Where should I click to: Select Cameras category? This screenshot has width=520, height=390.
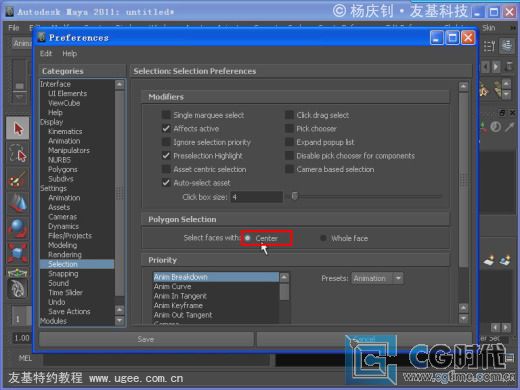click(x=63, y=217)
